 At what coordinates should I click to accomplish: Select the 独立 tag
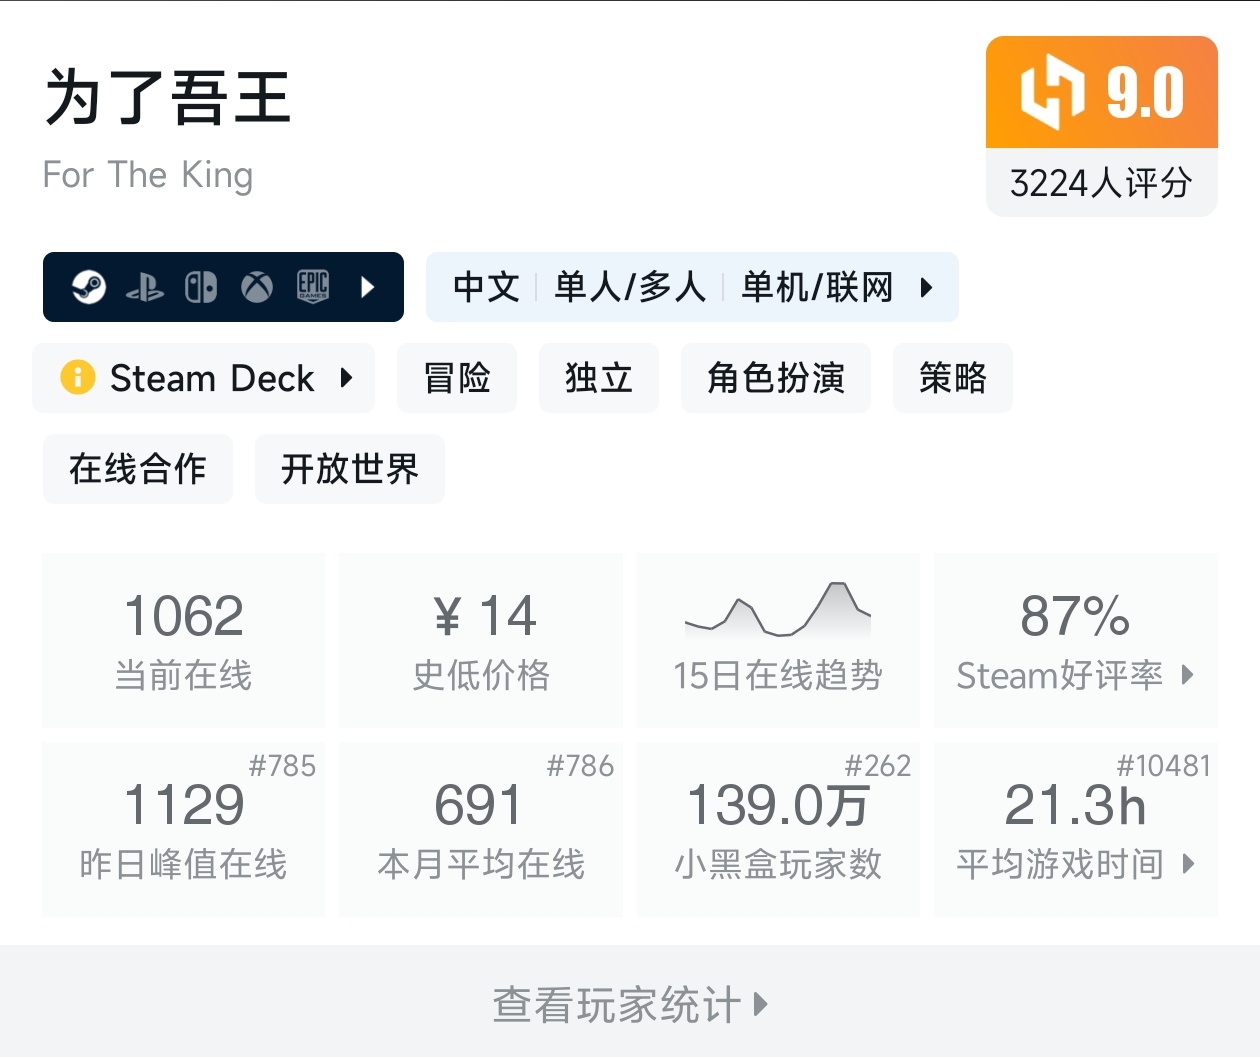599,378
